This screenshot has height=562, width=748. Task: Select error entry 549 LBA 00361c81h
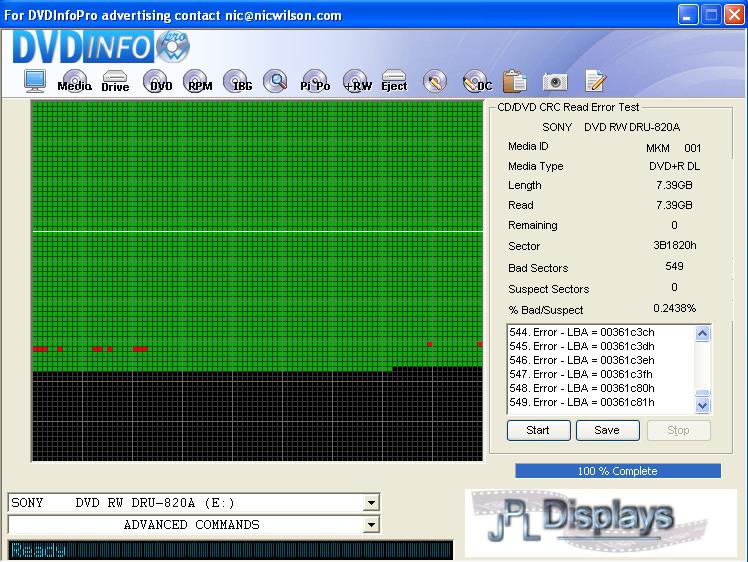[582, 402]
